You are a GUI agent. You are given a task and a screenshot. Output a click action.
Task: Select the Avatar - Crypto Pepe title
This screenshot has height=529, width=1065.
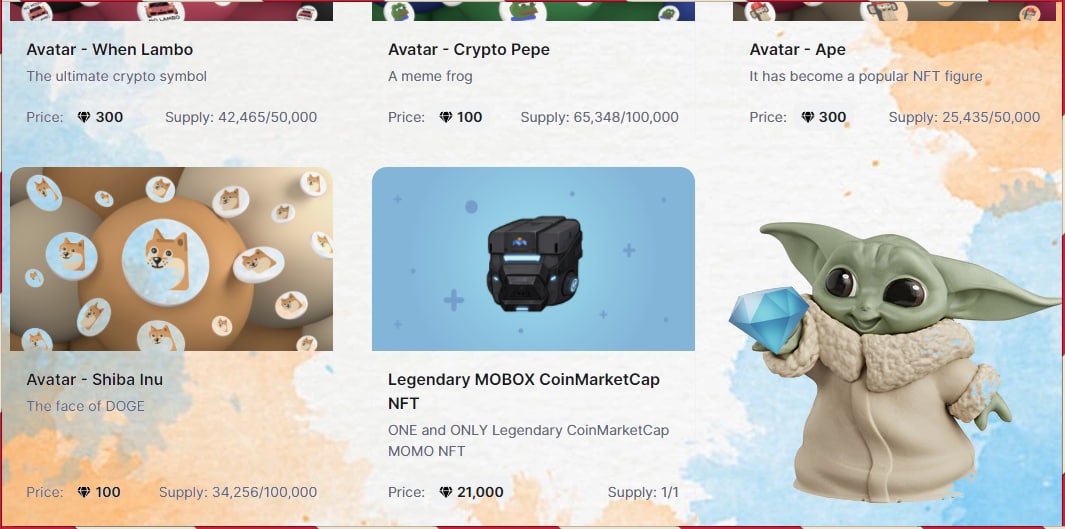click(469, 50)
